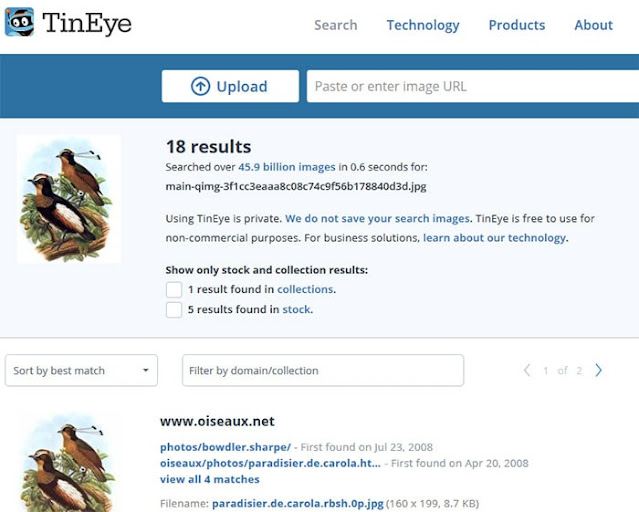The width and height of the screenshot is (639, 512).
Task: Click the www.oiseaux.net result title
Action: pyautogui.click(x=217, y=421)
